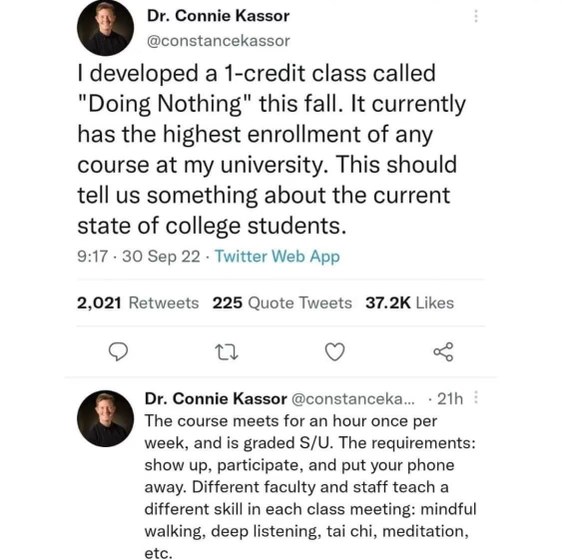Image resolution: width=562 pixels, height=560 pixels.
Task: Open the main tweet's three-dot menu
Action: pos(476,16)
